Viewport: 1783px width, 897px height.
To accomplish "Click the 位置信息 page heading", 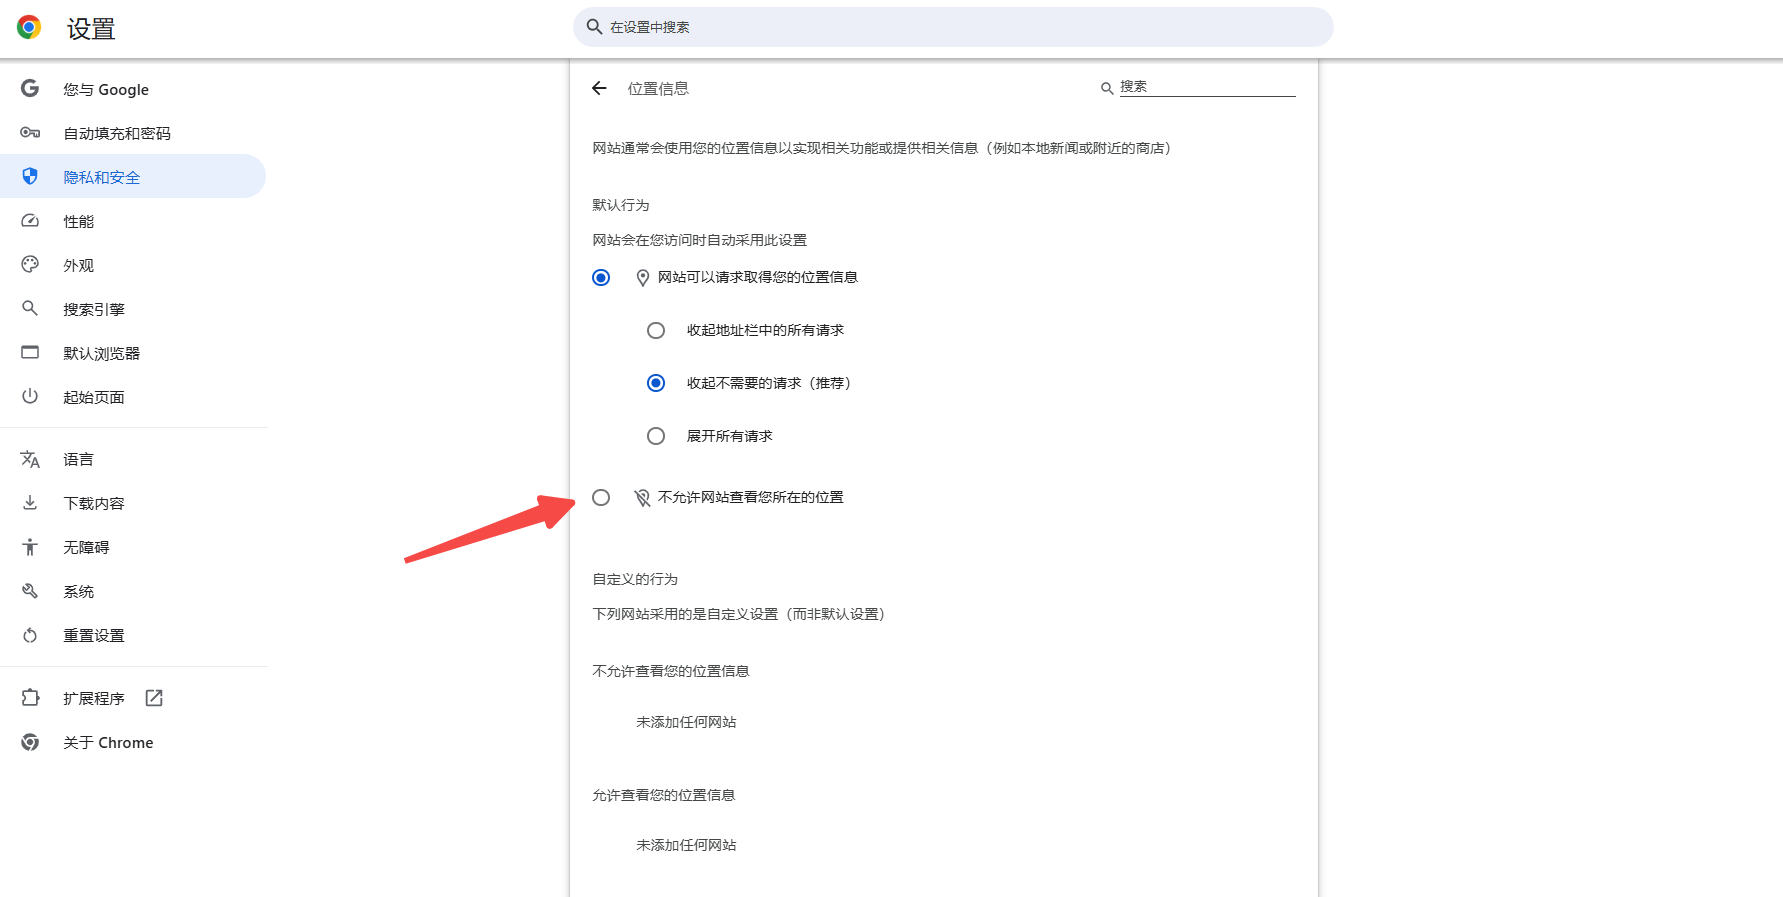I will [658, 88].
